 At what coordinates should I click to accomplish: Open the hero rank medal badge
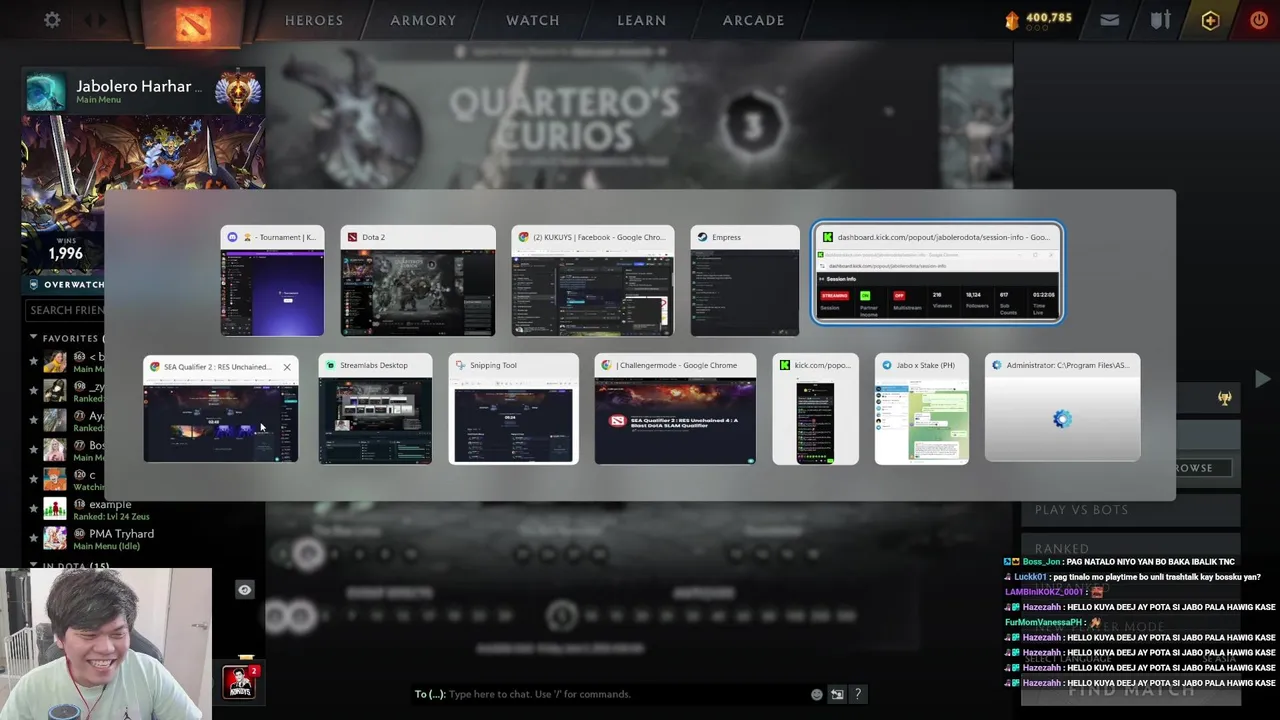click(x=238, y=92)
